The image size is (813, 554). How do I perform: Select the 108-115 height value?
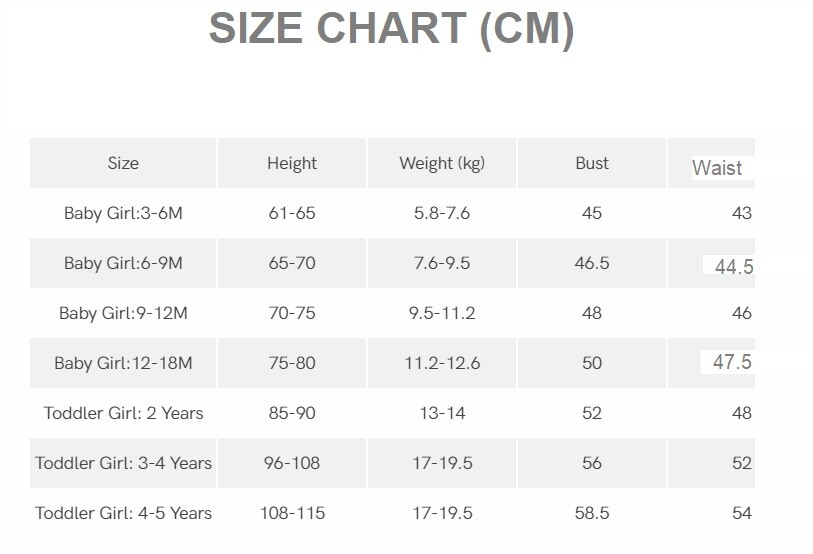click(x=292, y=513)
